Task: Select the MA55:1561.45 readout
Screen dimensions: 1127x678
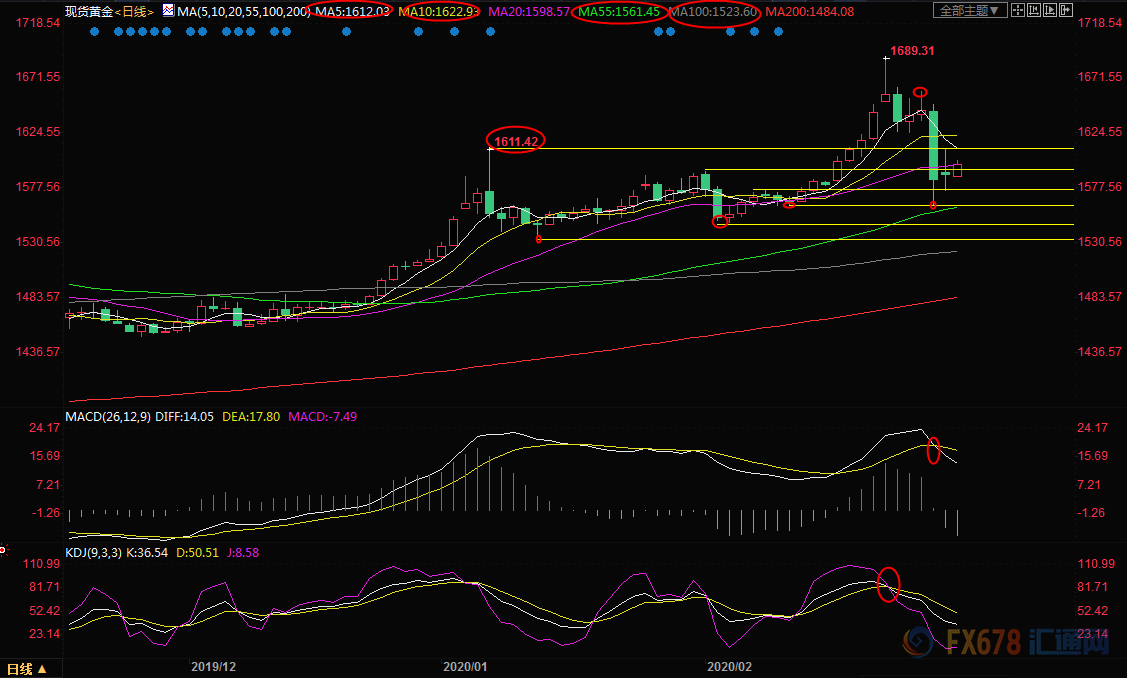Action: coord(619,12)
